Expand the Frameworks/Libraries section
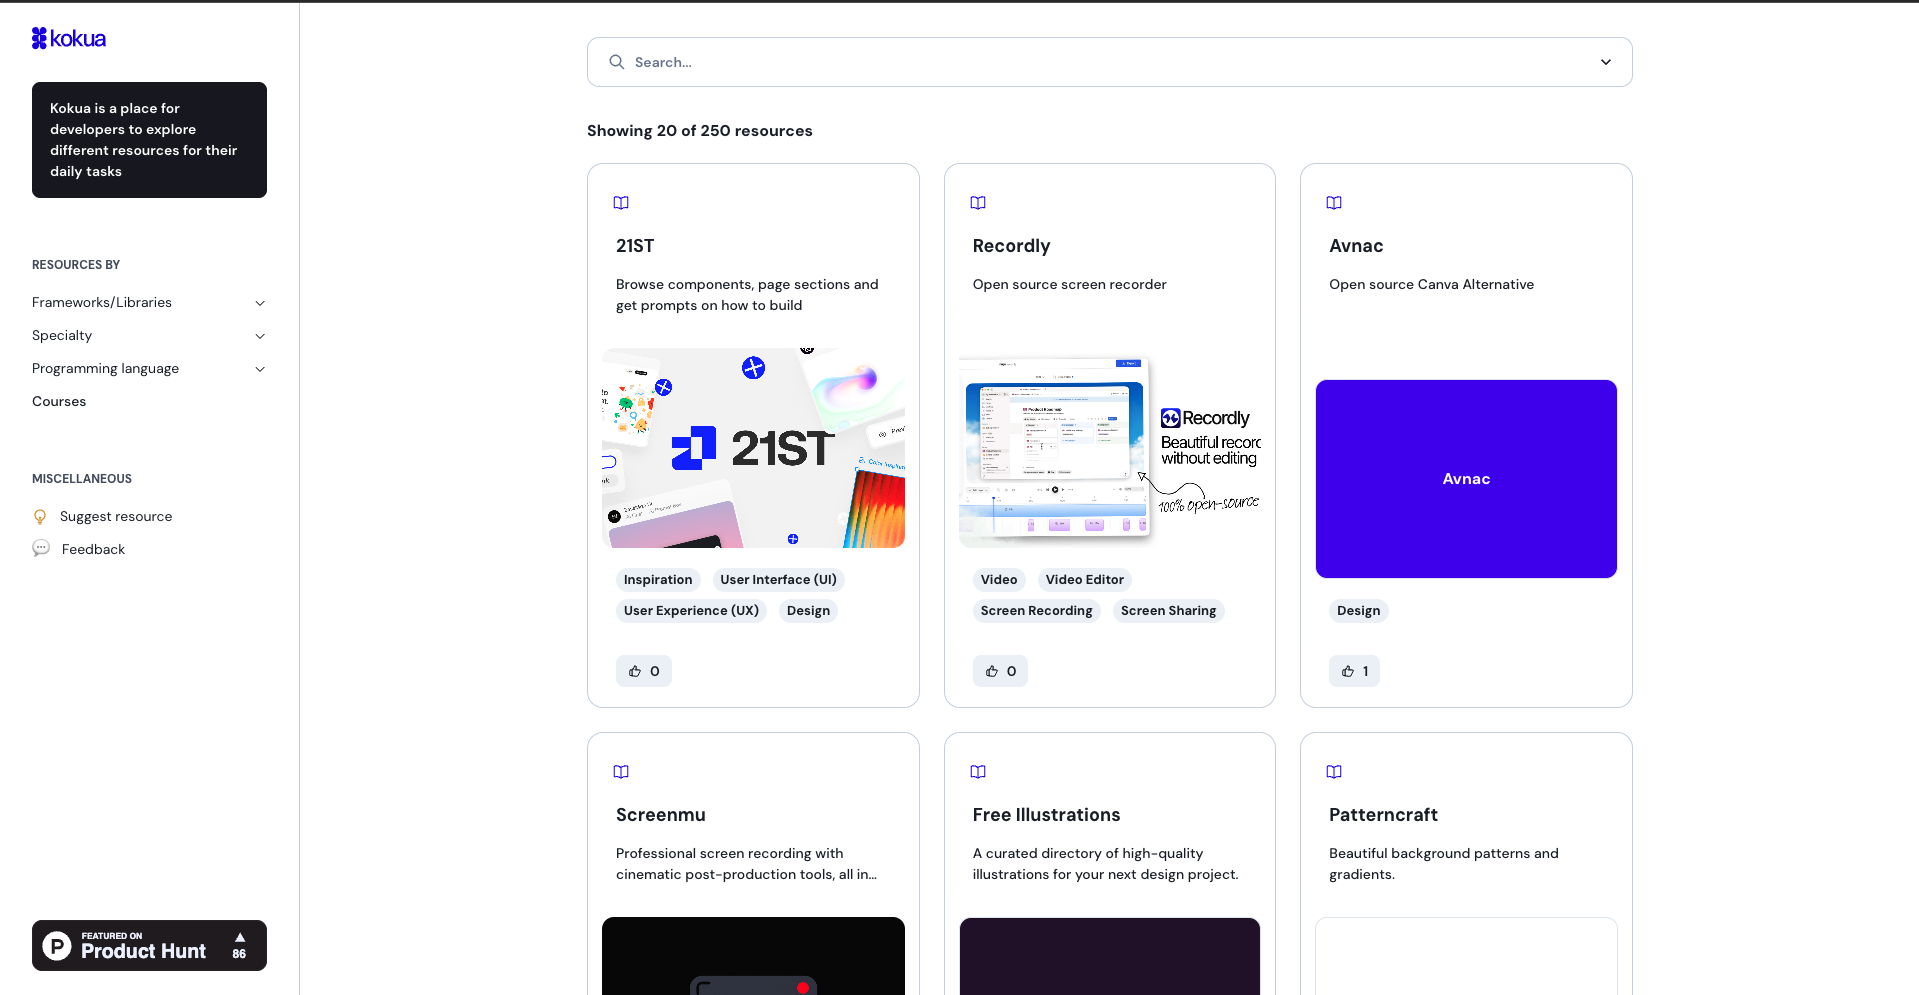 coord(149,303)
